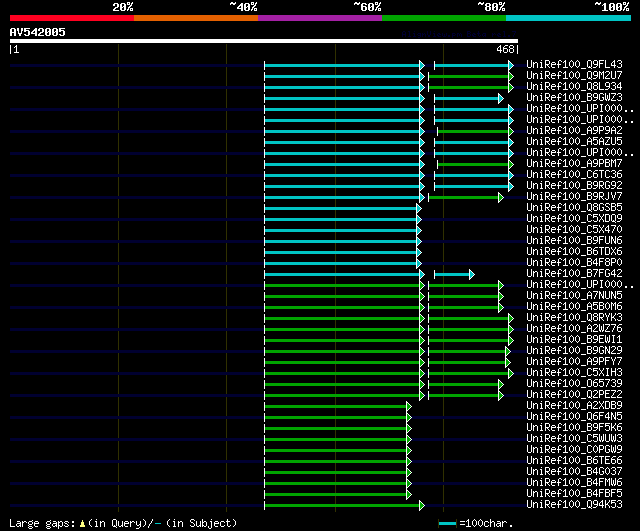
Task: Click the second cyan segment in B9GWZ3 row
Action: (469, 98)
